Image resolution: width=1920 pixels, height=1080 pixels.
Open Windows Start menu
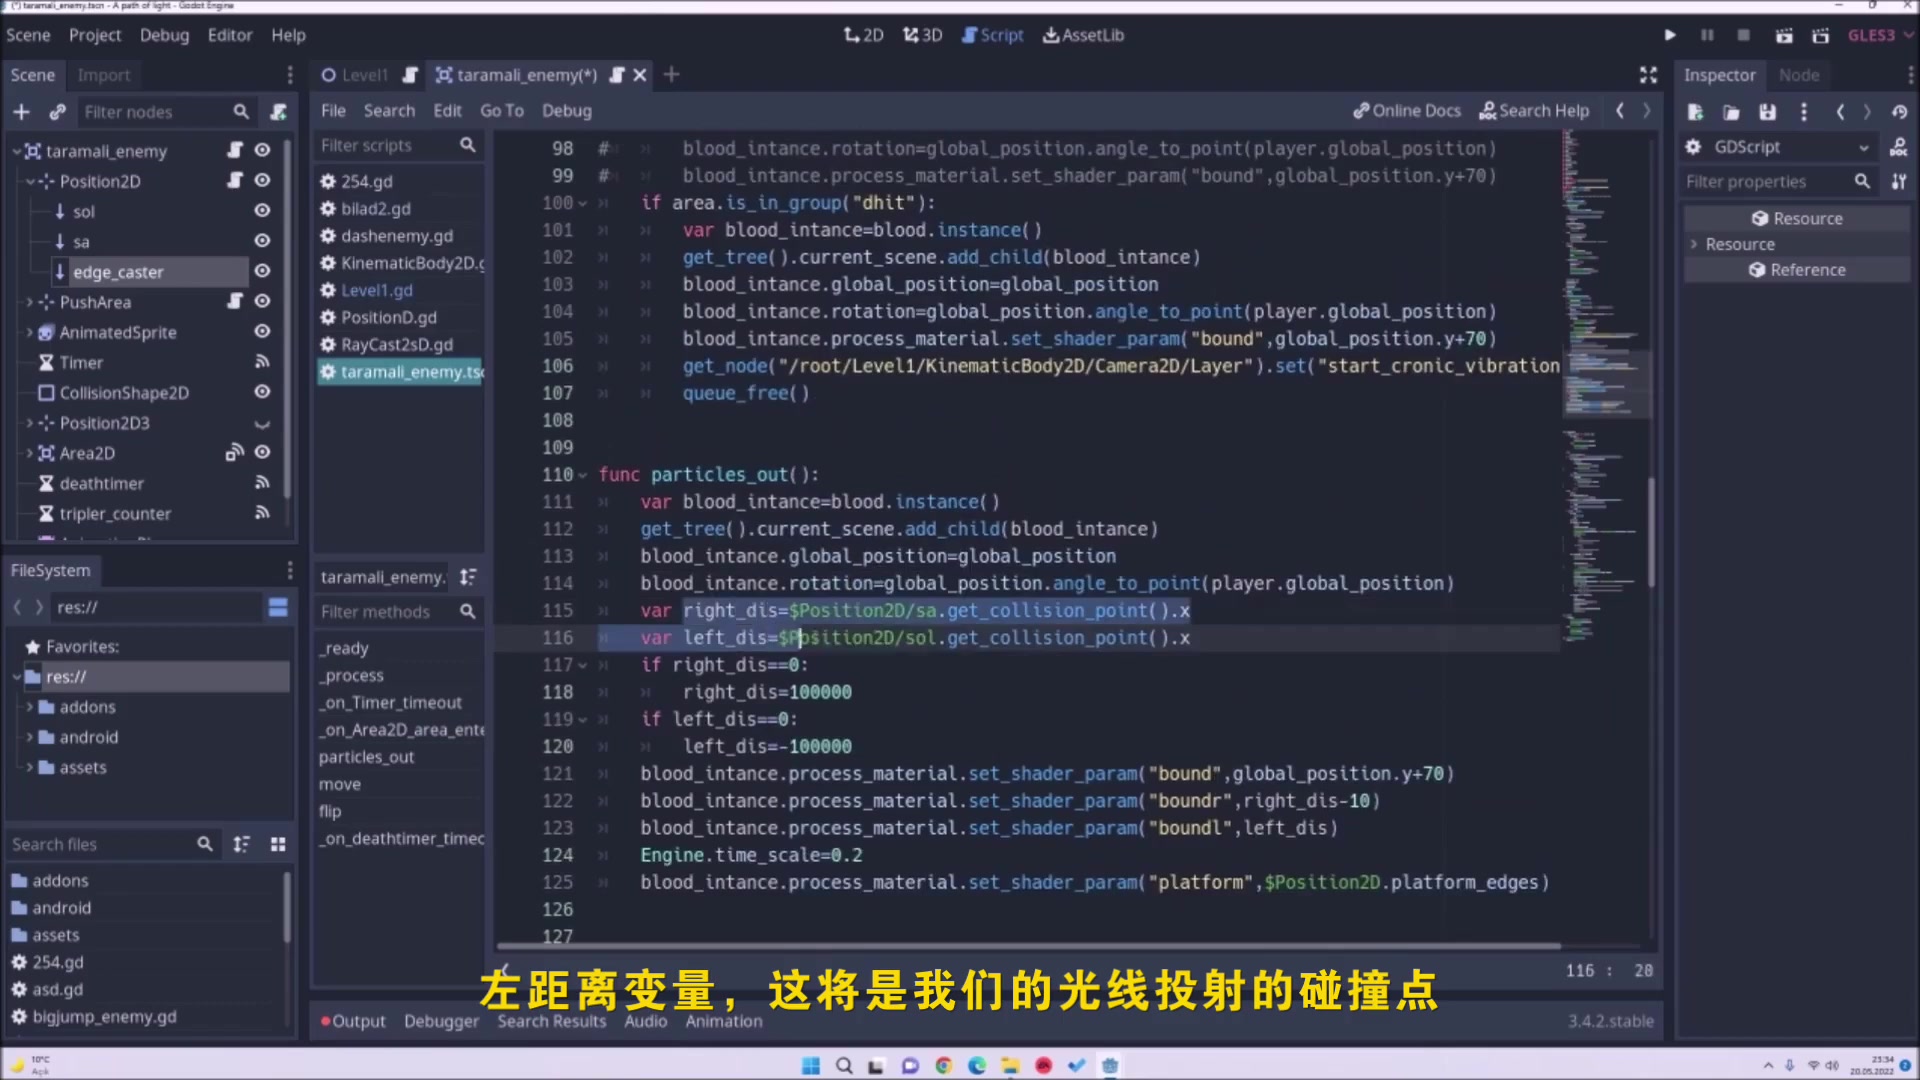click(x=811, y=1065)
